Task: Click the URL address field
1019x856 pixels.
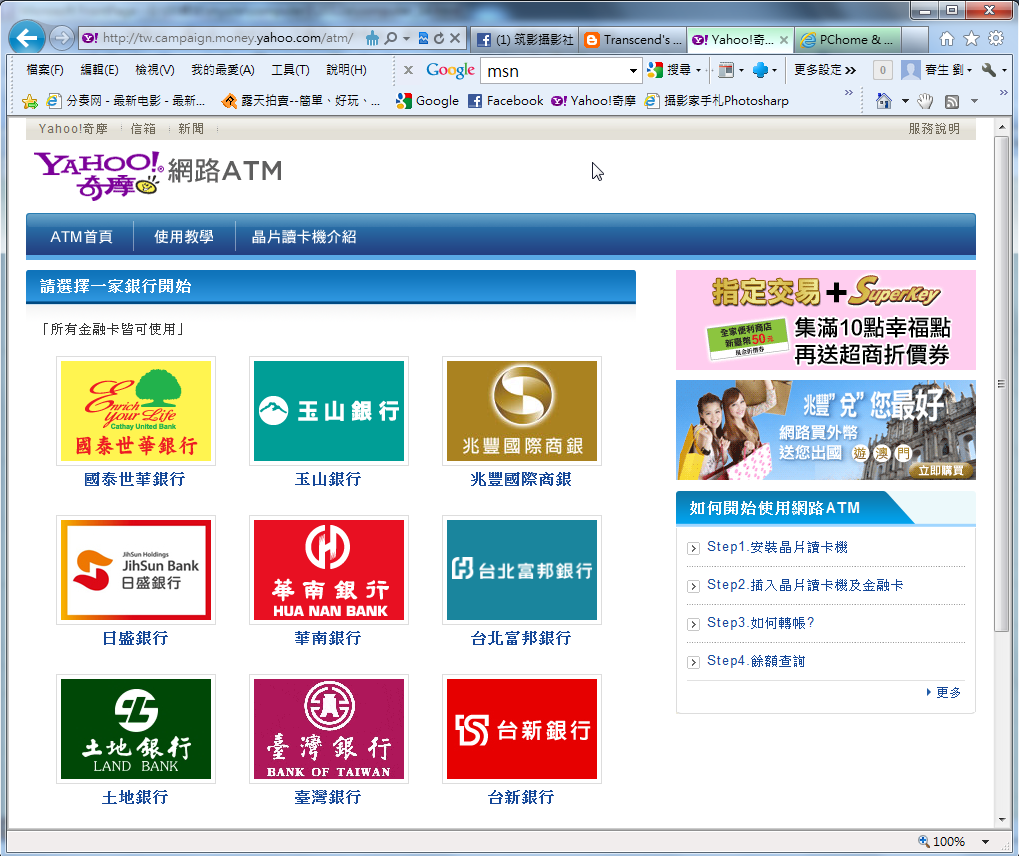Action: [x=227, y=38]
